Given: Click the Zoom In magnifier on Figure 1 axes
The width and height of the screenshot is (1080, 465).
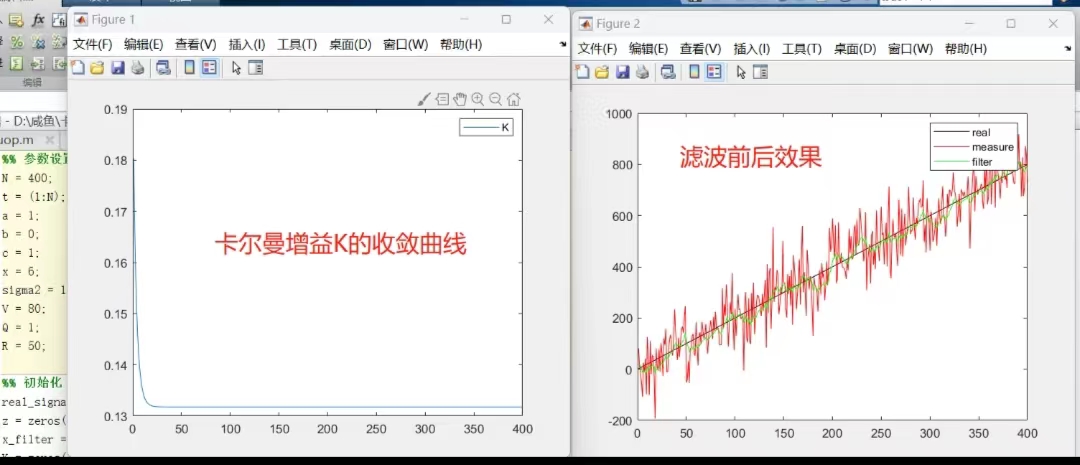Looking at the screenshot, I should point(478,98).
